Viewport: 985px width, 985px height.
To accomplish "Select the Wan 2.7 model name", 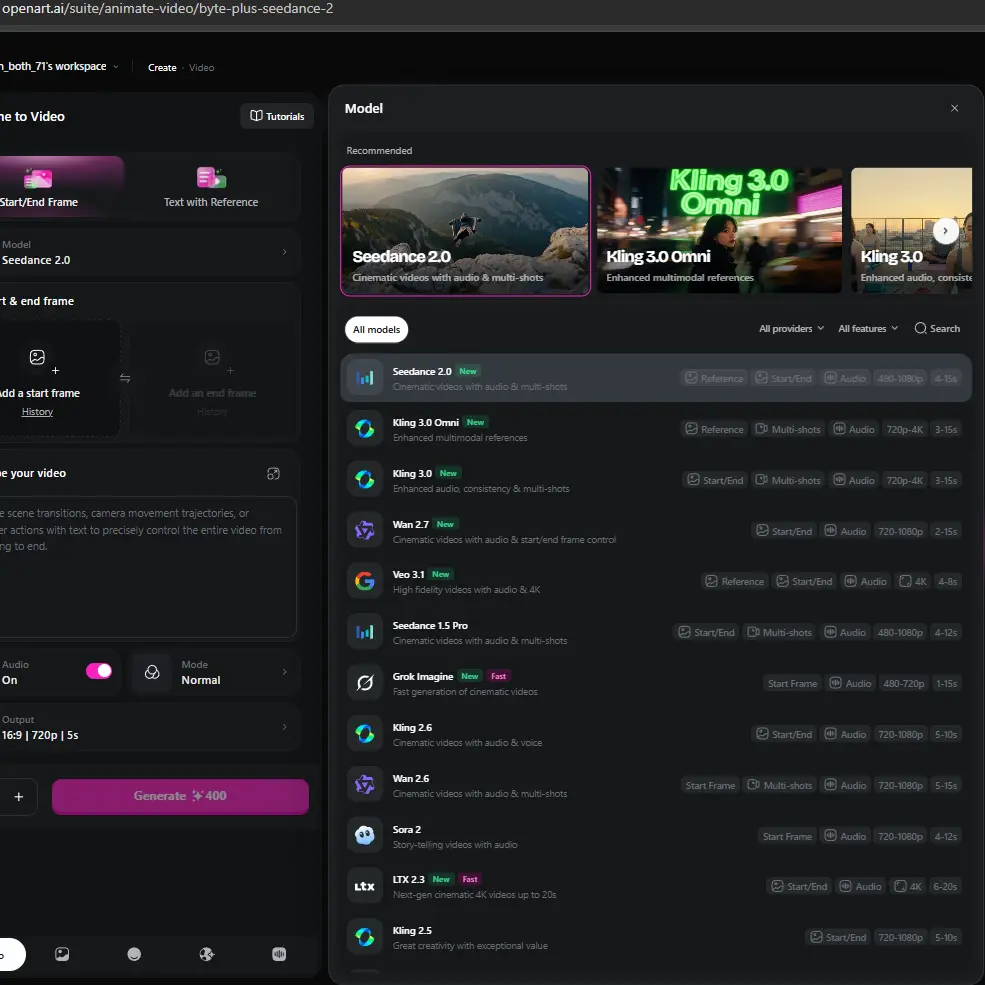I will point(410,524).
